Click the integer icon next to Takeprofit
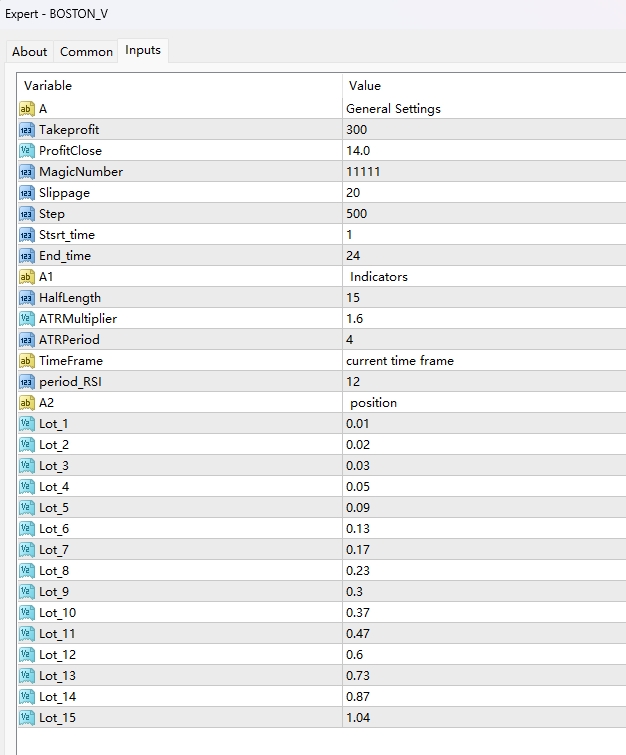The width and height of the screenshot is (626, 755). (x=26, y=130)
